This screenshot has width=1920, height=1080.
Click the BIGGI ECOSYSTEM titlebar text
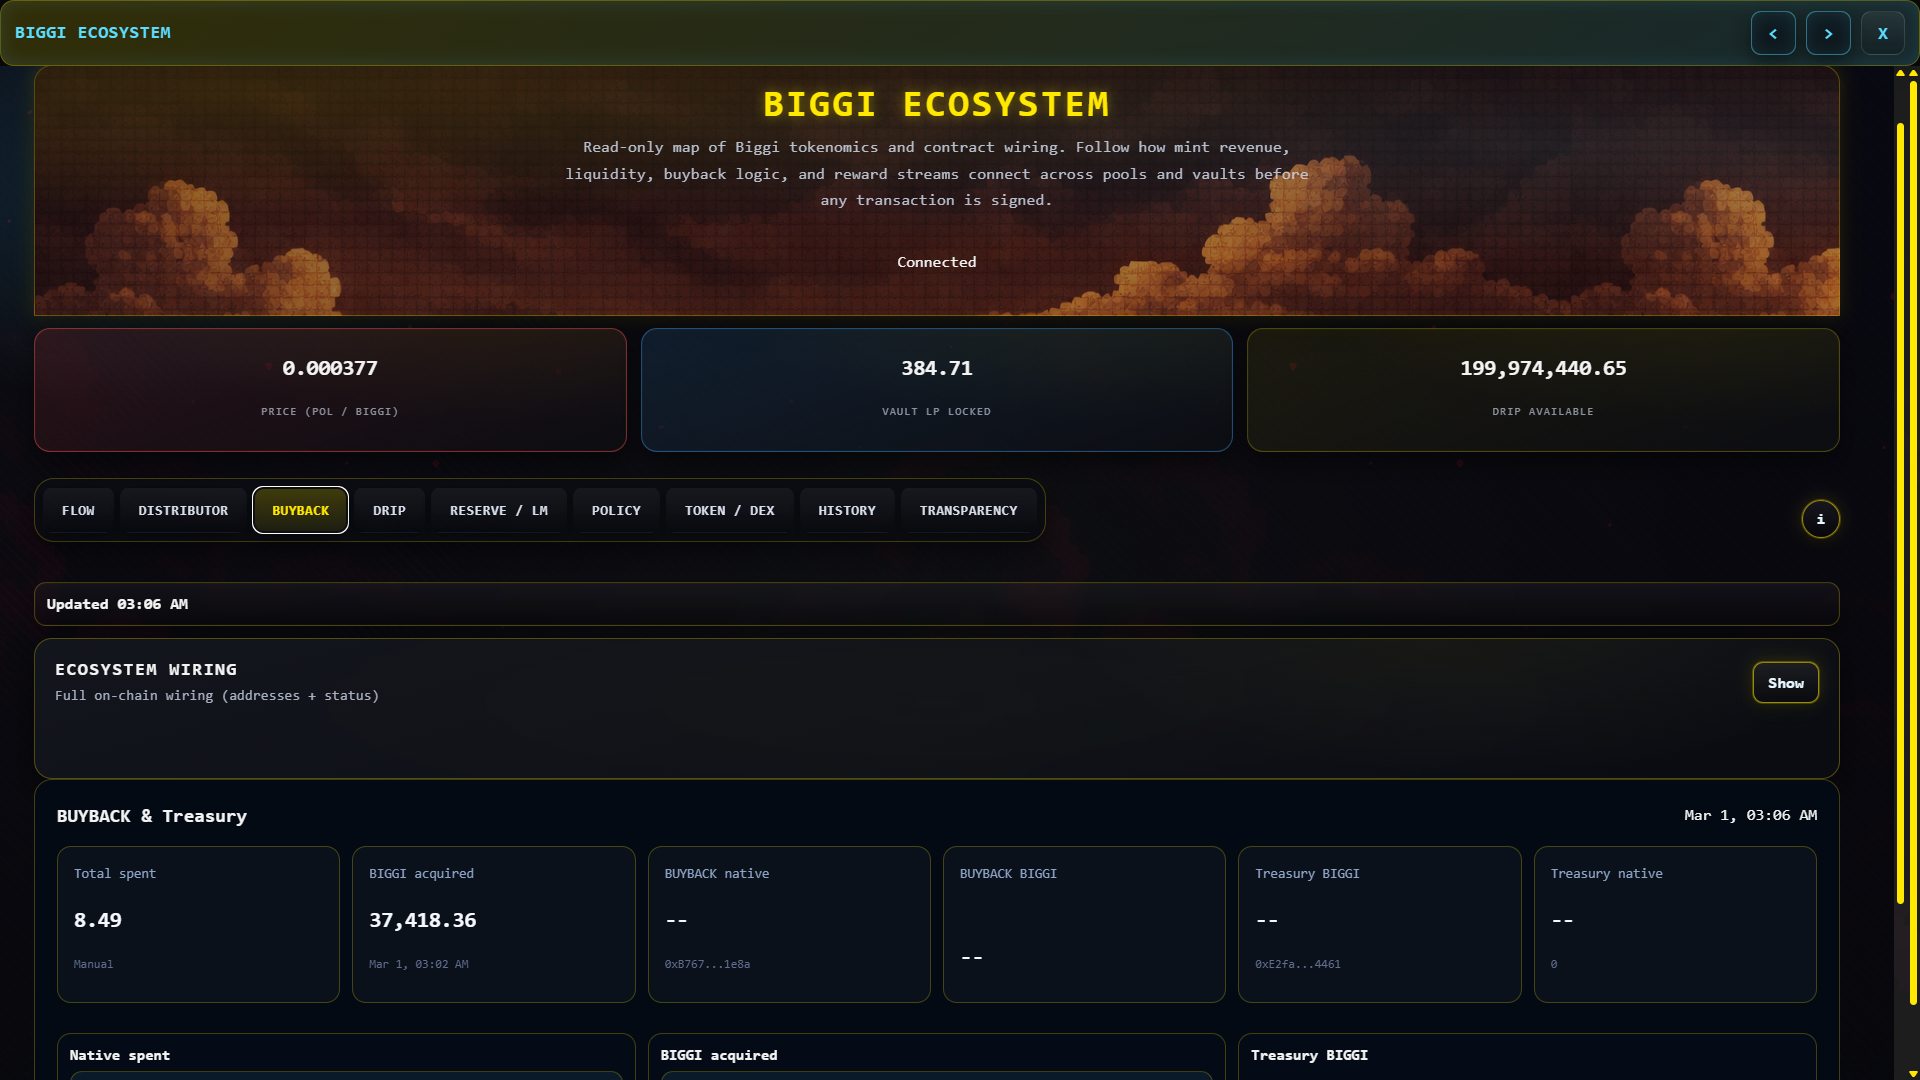click(93, 32)
